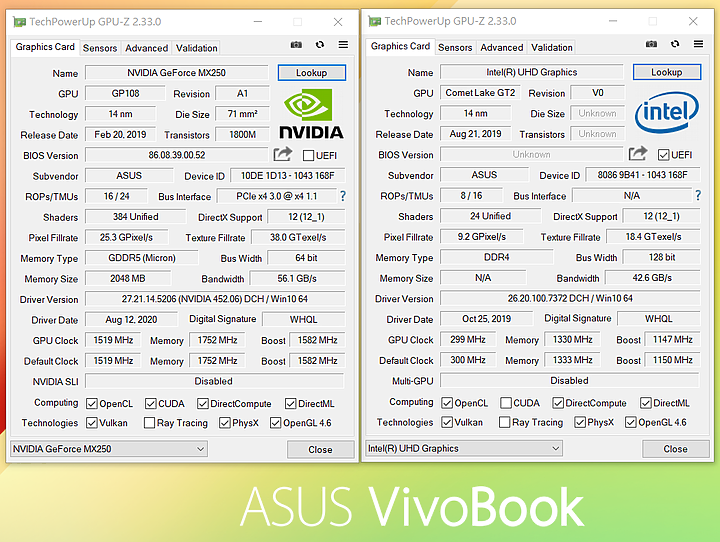Click the Aug 12, 2020 driver date
The image size is (720, 542).
click(131, 319)
